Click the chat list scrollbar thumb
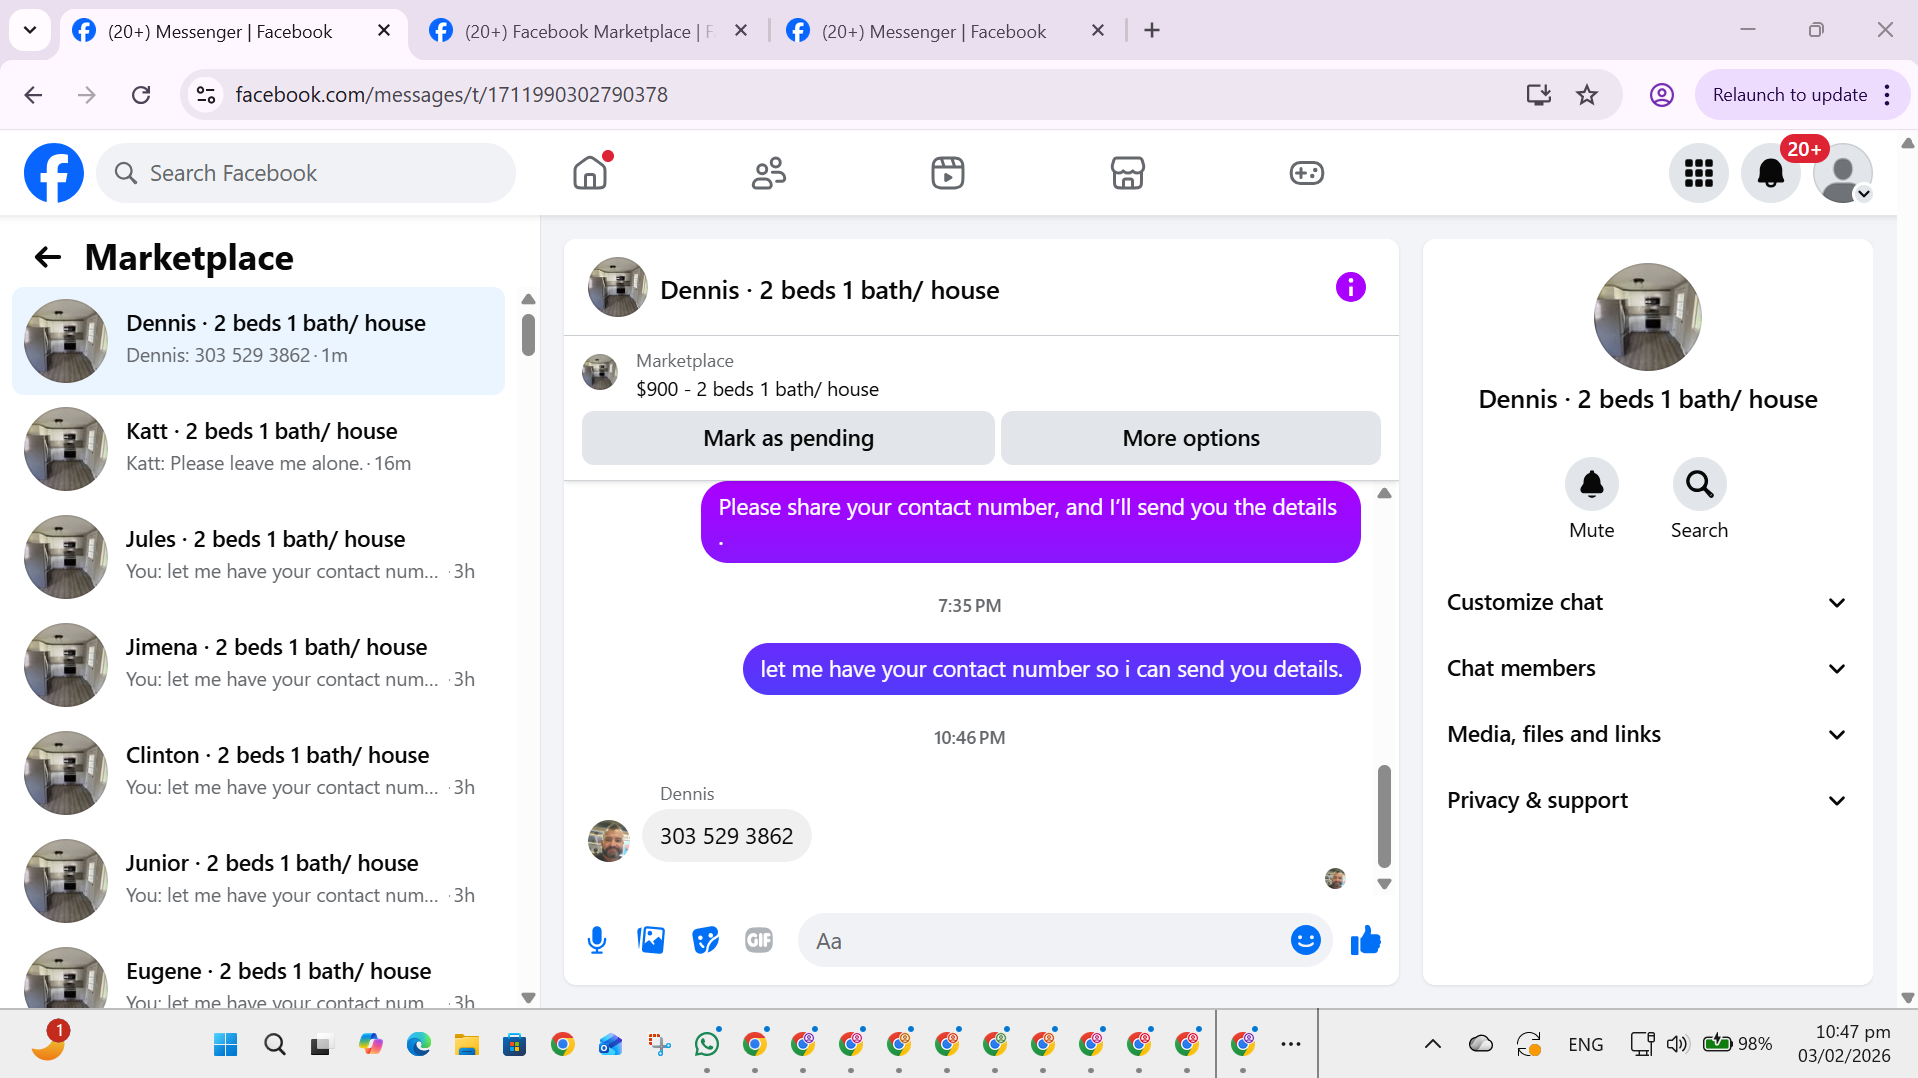This screenshot has height=1078, width=1918. pyautogui.click(x=528, y=335)
